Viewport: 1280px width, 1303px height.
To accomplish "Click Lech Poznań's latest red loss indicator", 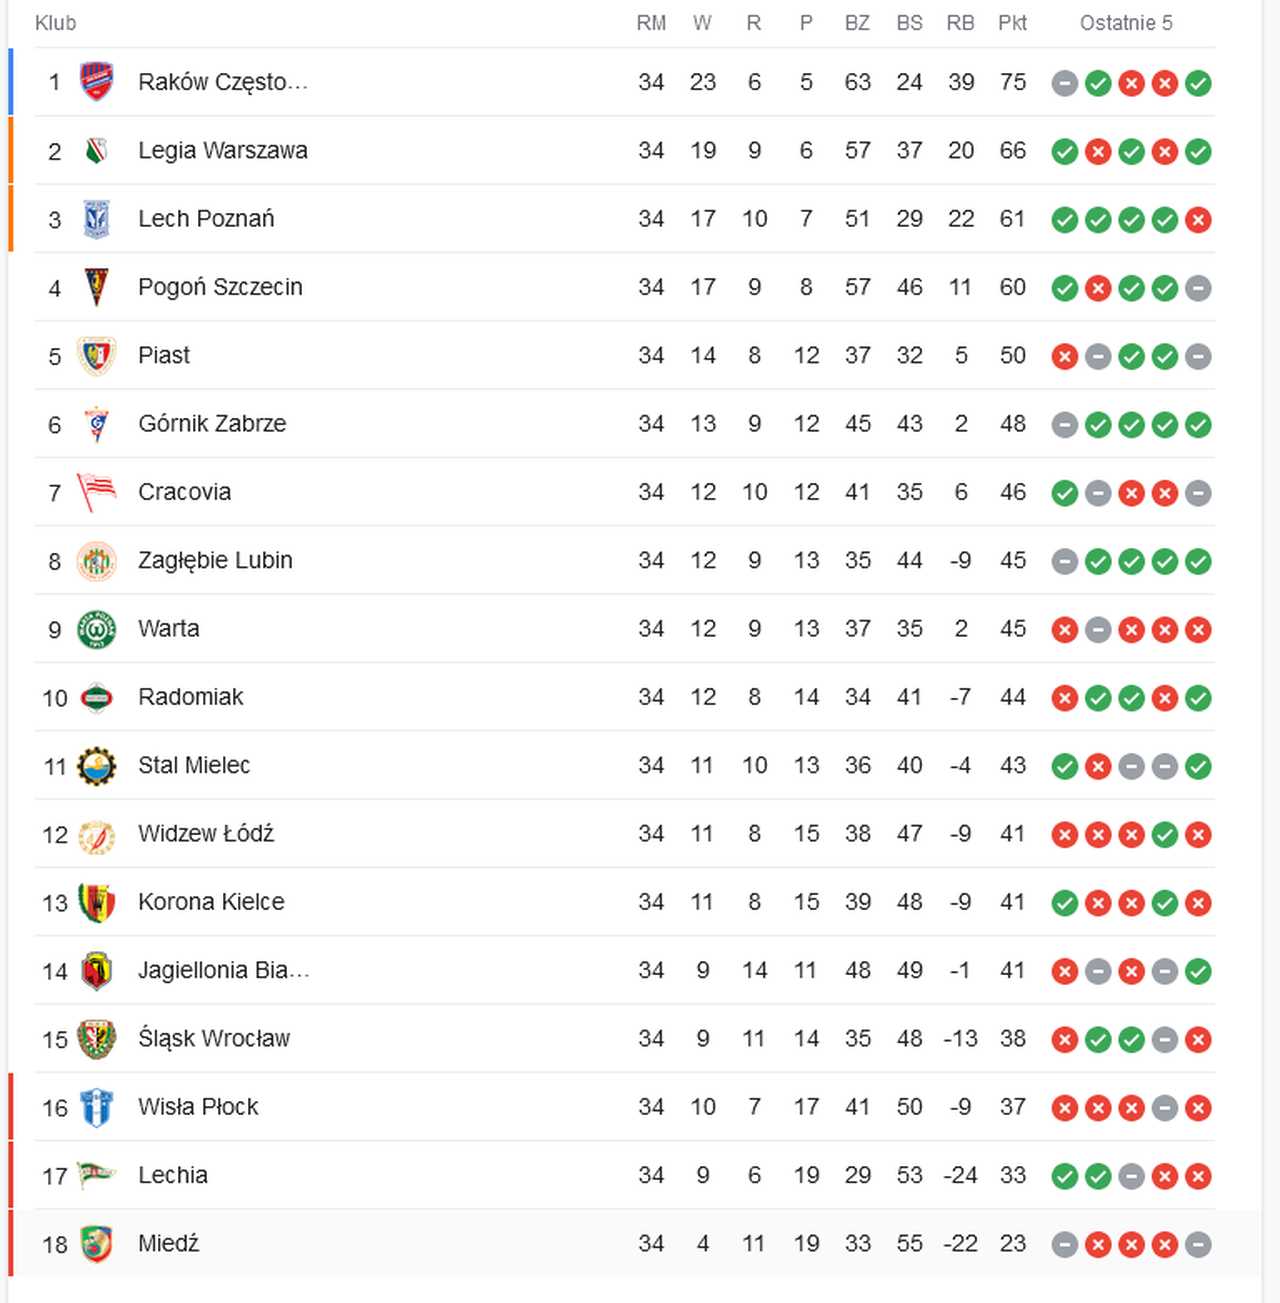I will tap(1198, 220).
